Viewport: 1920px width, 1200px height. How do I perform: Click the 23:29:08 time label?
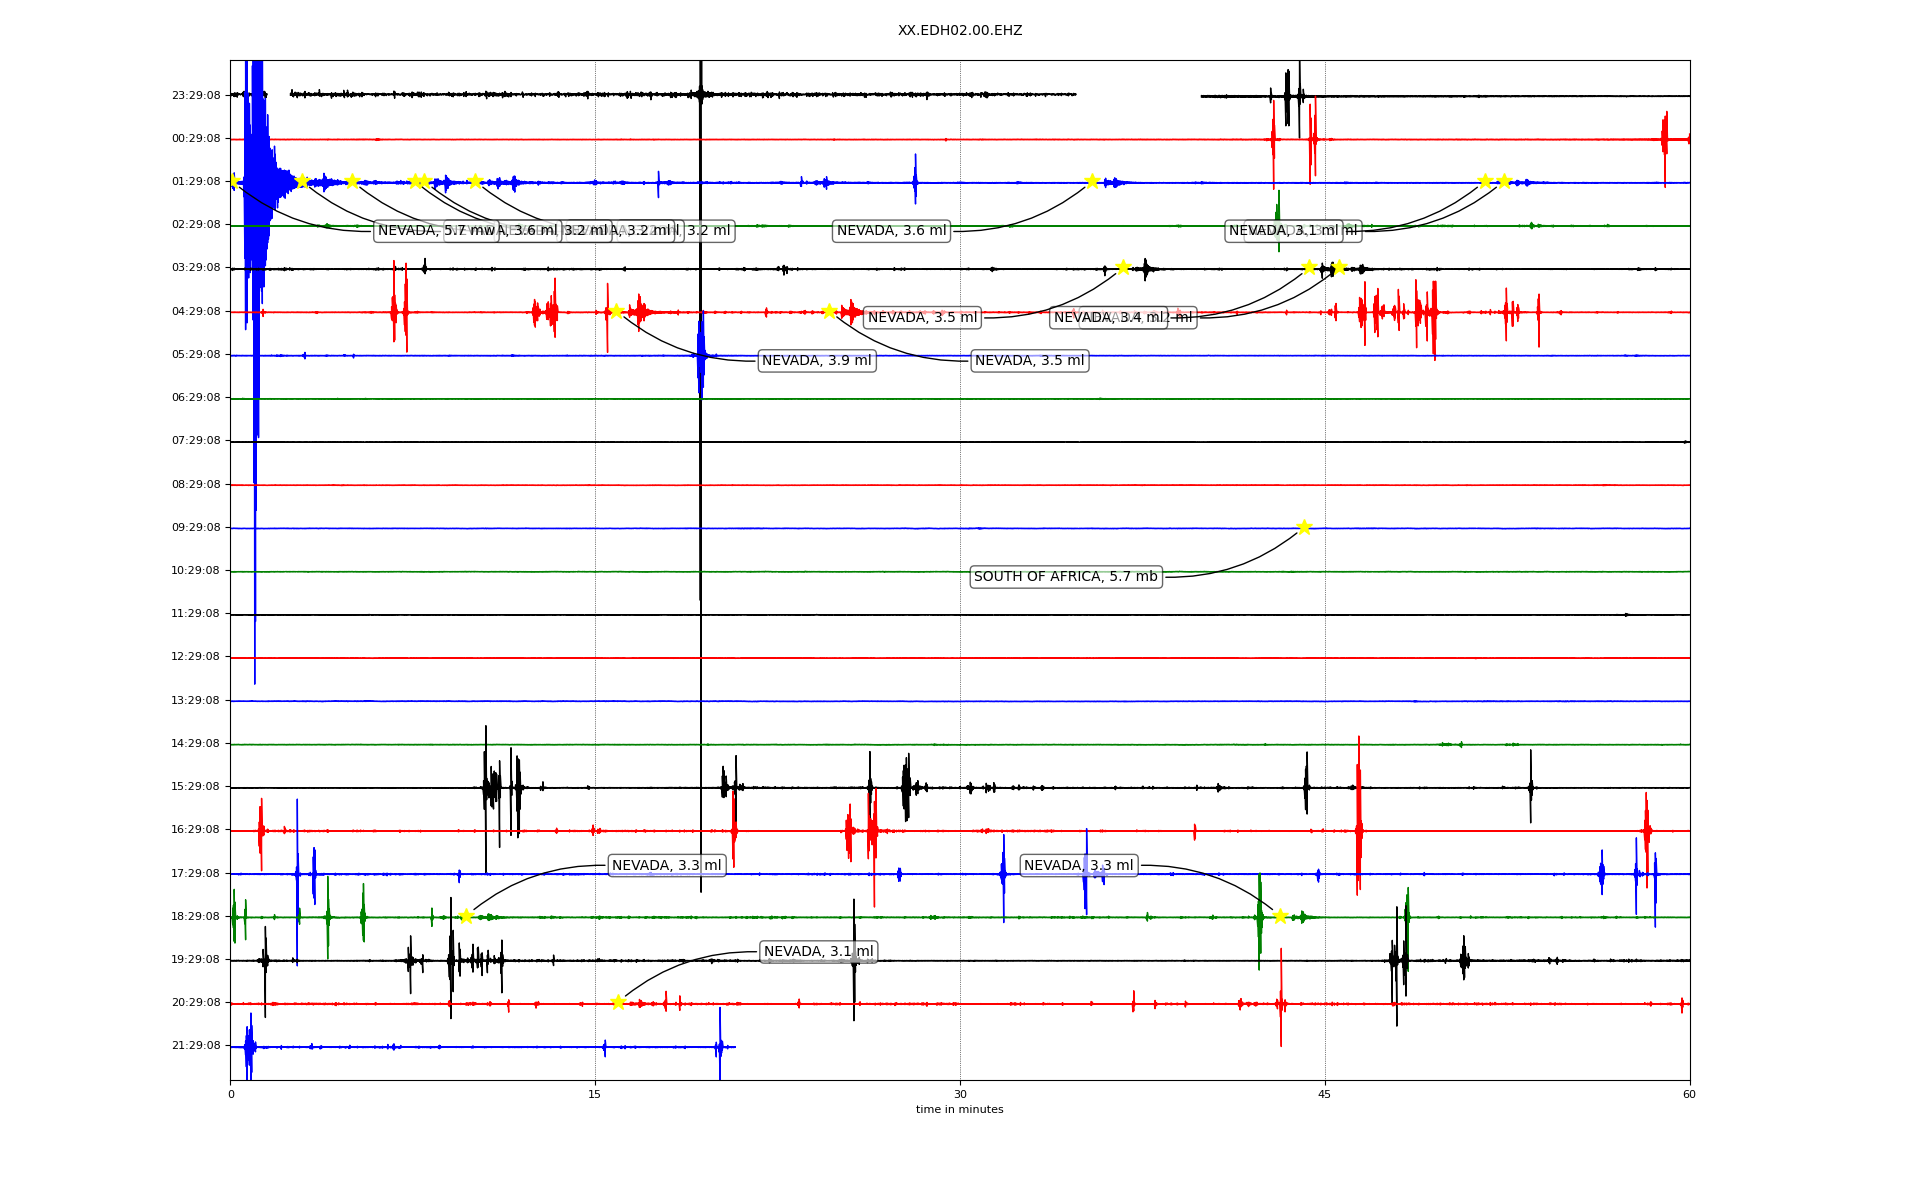(196, 95)
